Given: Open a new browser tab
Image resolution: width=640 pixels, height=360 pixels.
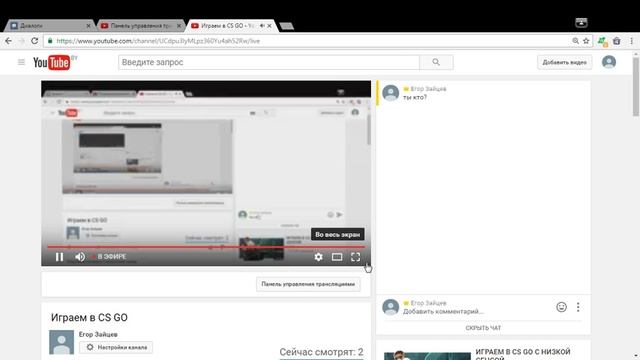Looking at the screenshot, I should pyautogui.click(x=287, y=26).
